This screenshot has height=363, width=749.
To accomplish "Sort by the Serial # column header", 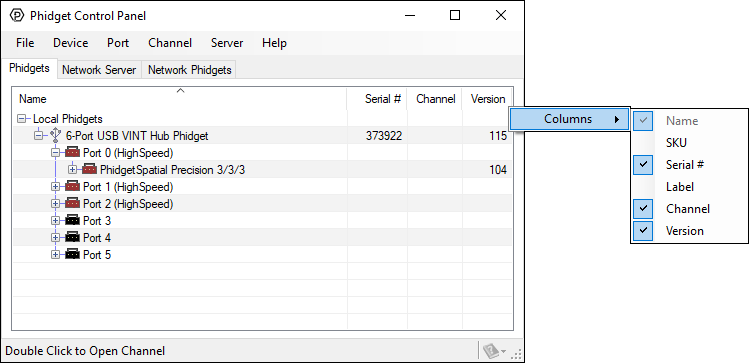I will coord(377,99).
